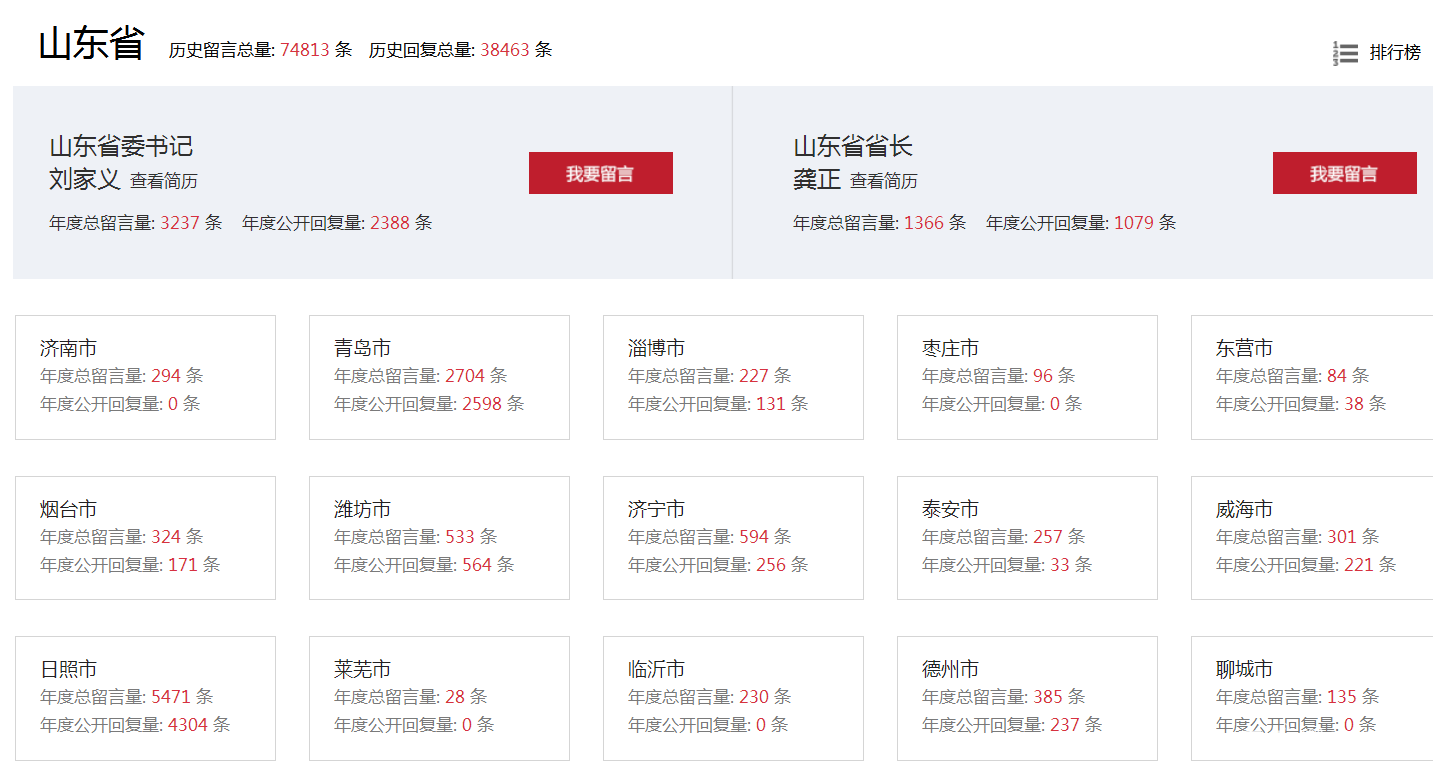Open the 威海市 card
The height and width of the screenshot is (765, 1433).
coord(1312,538)
